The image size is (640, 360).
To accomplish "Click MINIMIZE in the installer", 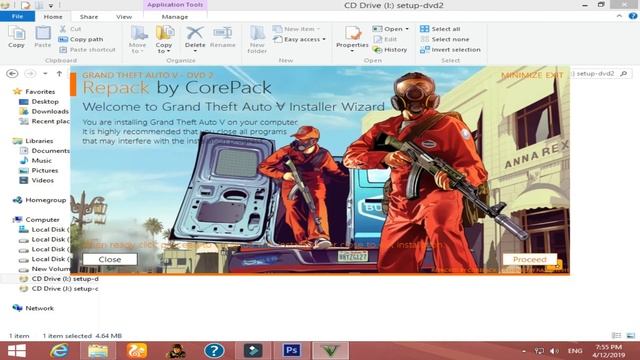I will tap(522, 75).
